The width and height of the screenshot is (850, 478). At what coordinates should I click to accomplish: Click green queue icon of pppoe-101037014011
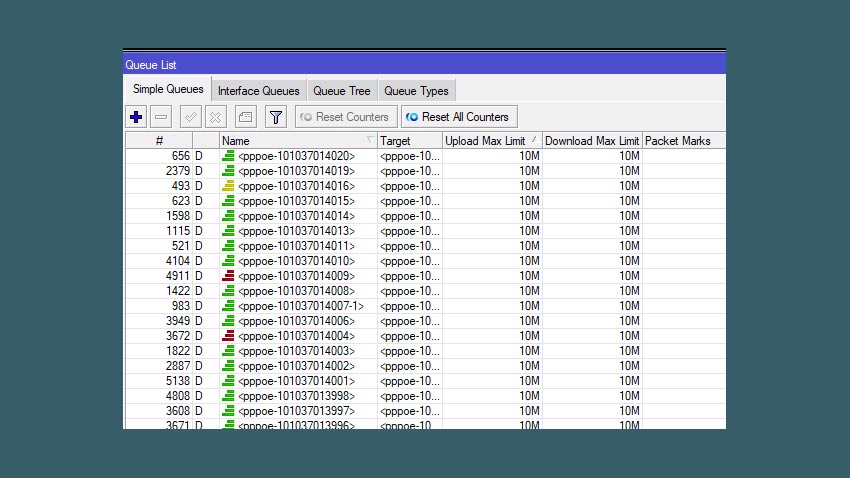pyautogui.click(x=228, y=246)
